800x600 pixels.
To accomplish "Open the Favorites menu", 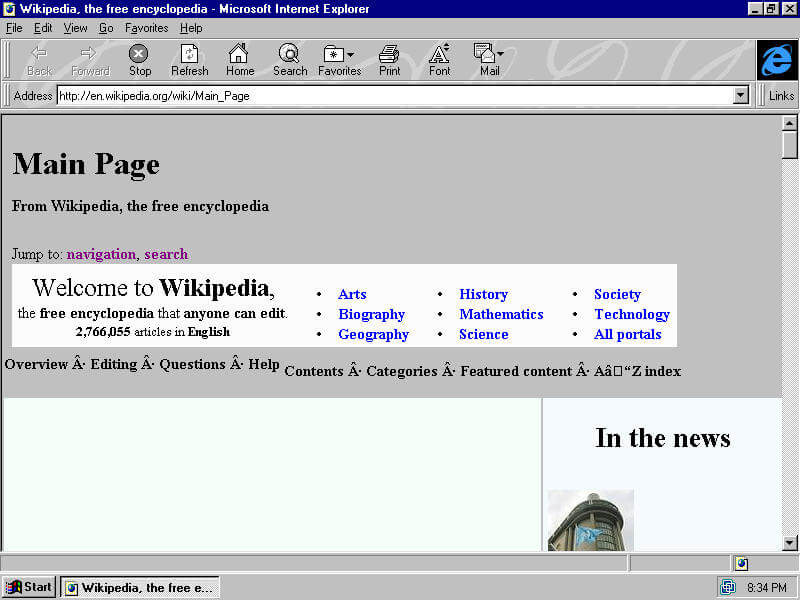I will pyautogui.click(x=146, y=28).
